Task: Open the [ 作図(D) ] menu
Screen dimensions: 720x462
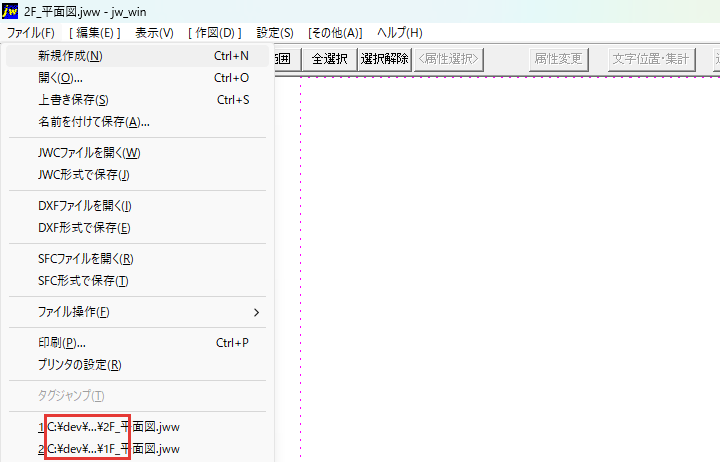Action: click(215, 33)
